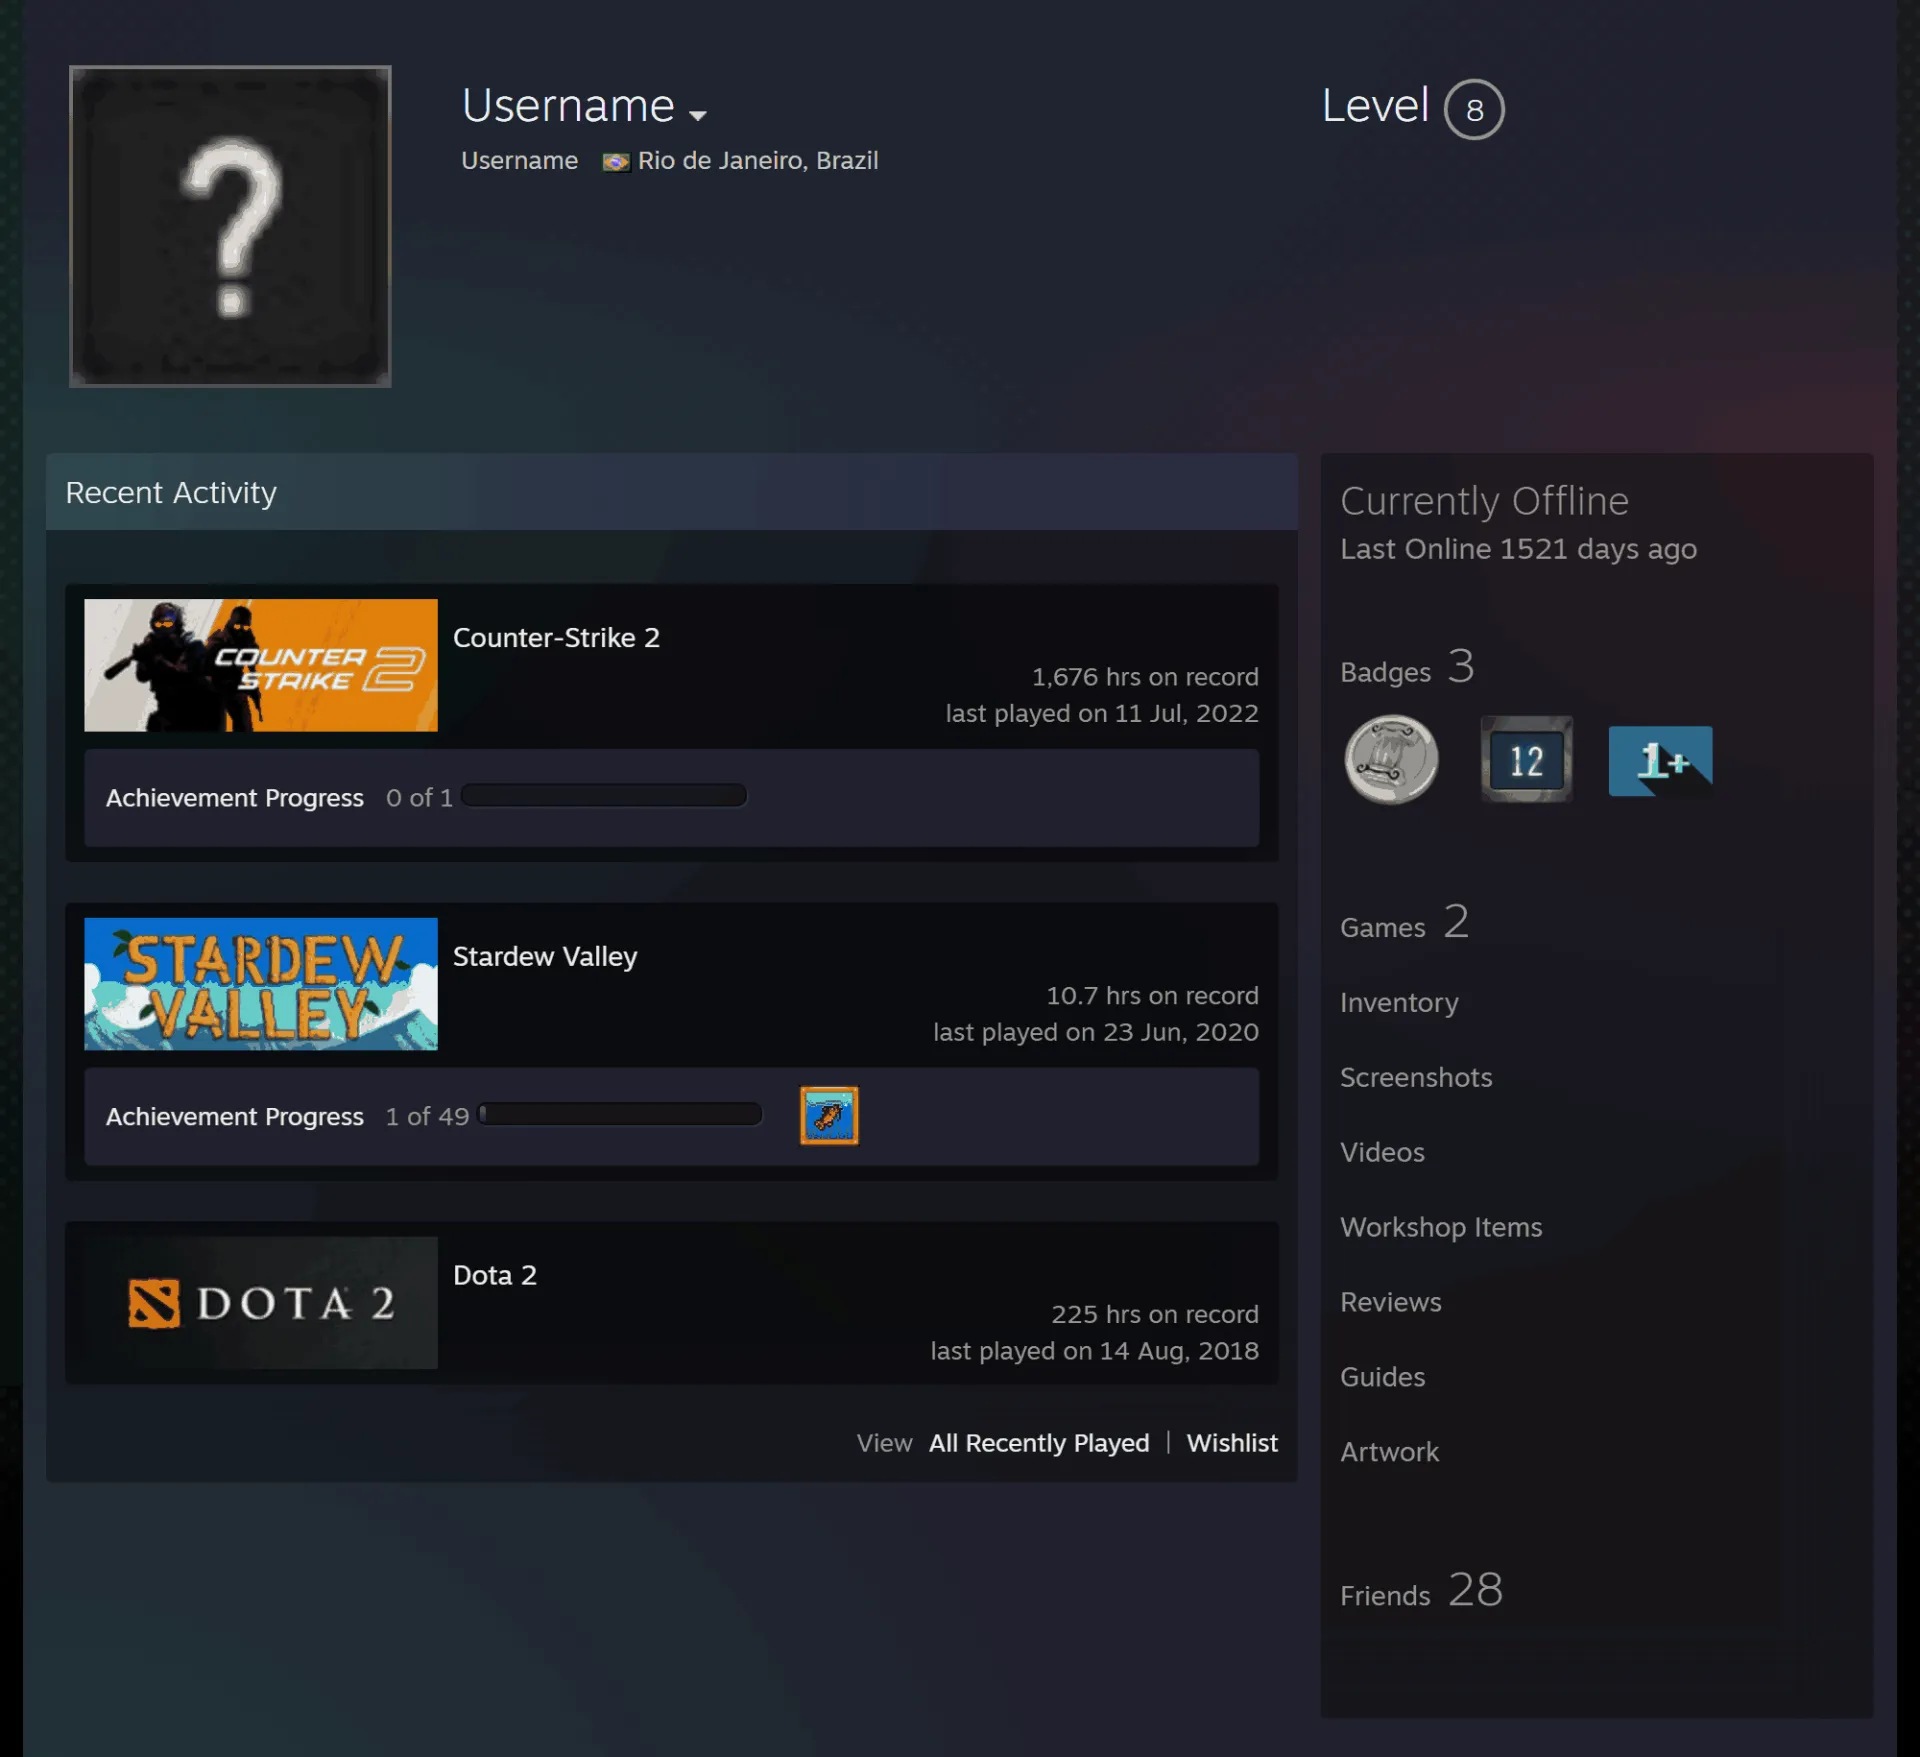The image size is (1920, 1757).
Task: Click the Counter-Strike 2 achievement progress bar
Action: [604, 796]
